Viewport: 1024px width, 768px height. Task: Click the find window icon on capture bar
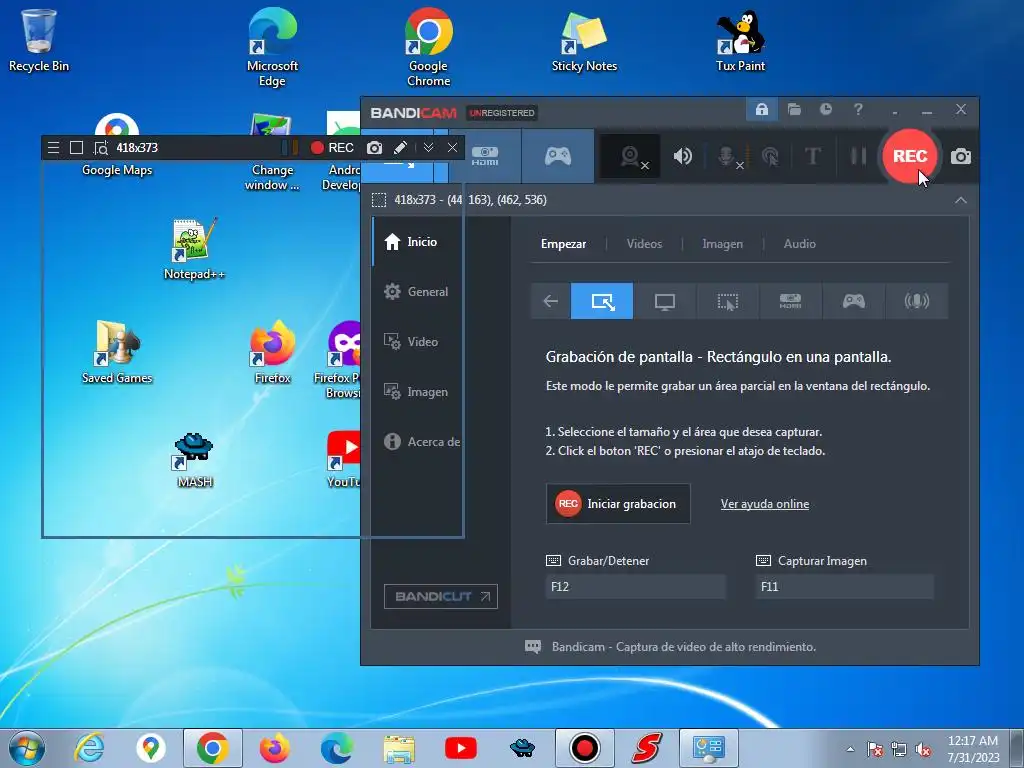[x=101, y=148]
